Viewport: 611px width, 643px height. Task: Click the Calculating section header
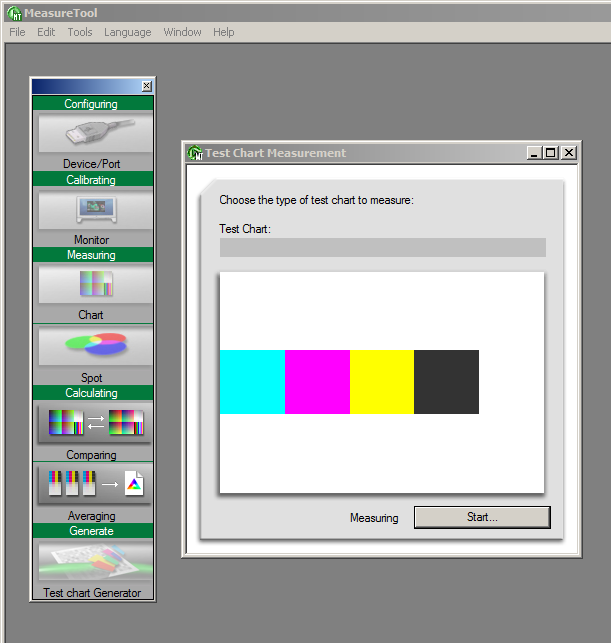(x=93, y=392)
